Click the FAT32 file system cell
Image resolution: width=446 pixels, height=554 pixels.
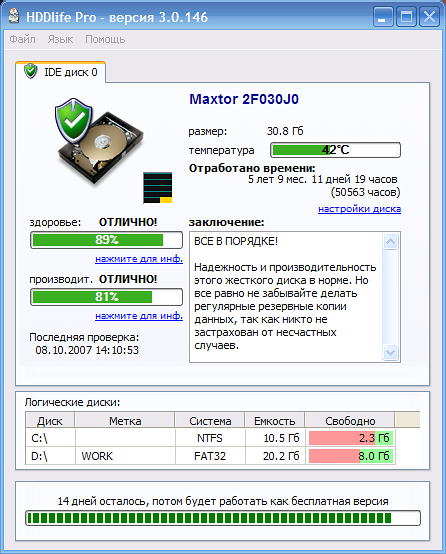click(x=210, y=456)
